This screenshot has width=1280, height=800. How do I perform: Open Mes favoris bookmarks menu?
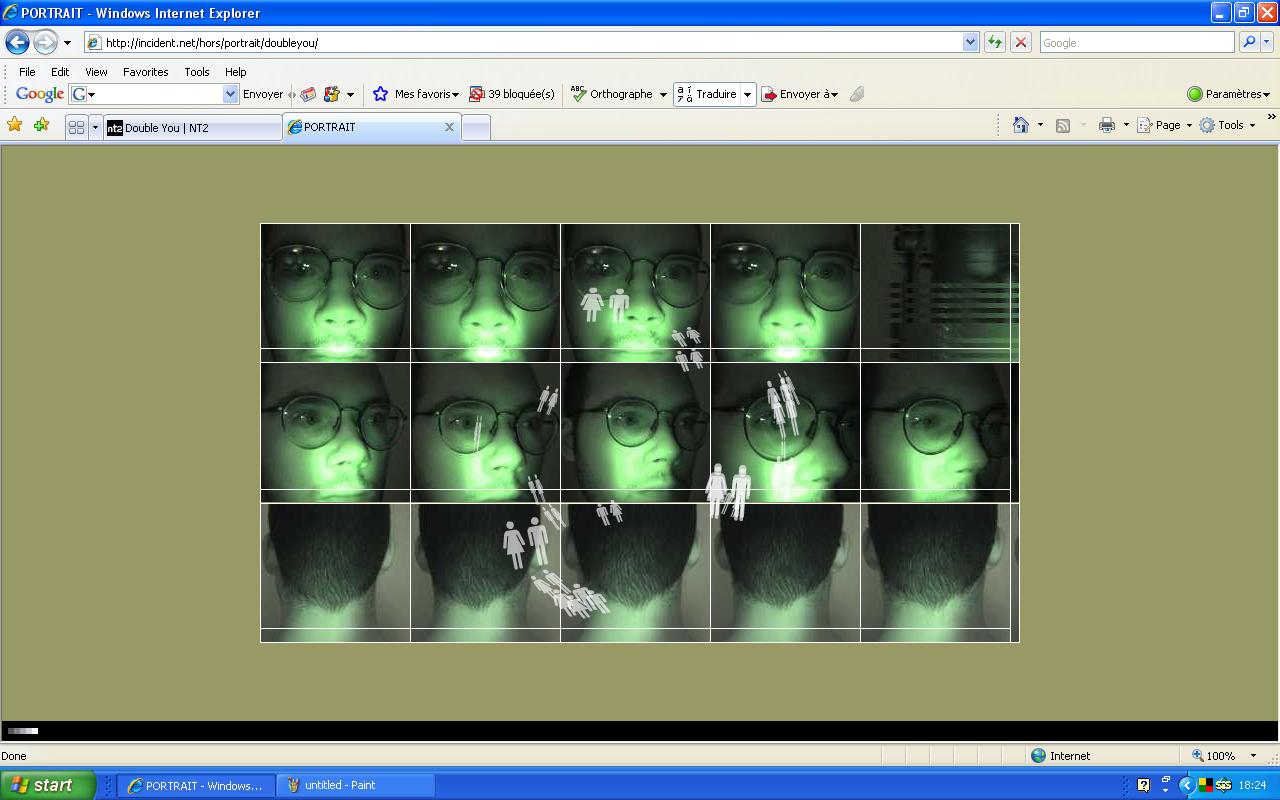click(416, 94)
